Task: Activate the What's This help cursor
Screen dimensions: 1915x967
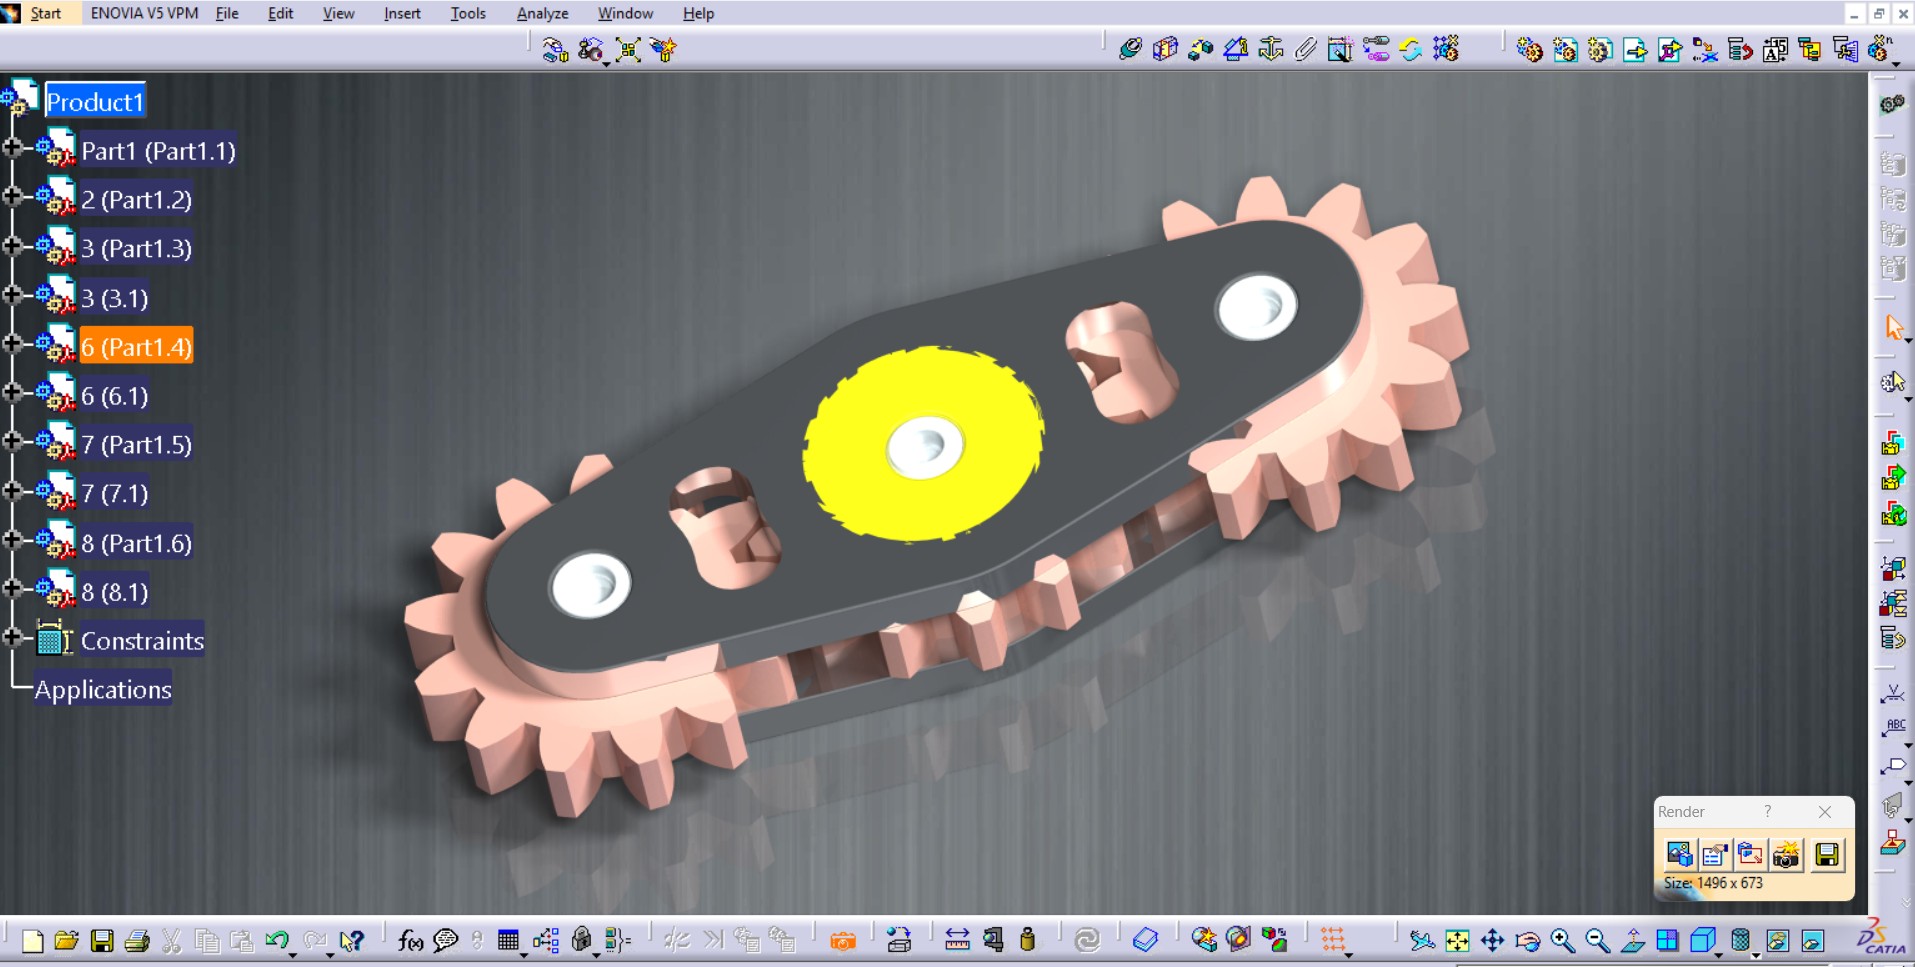Action: [351, 941]
